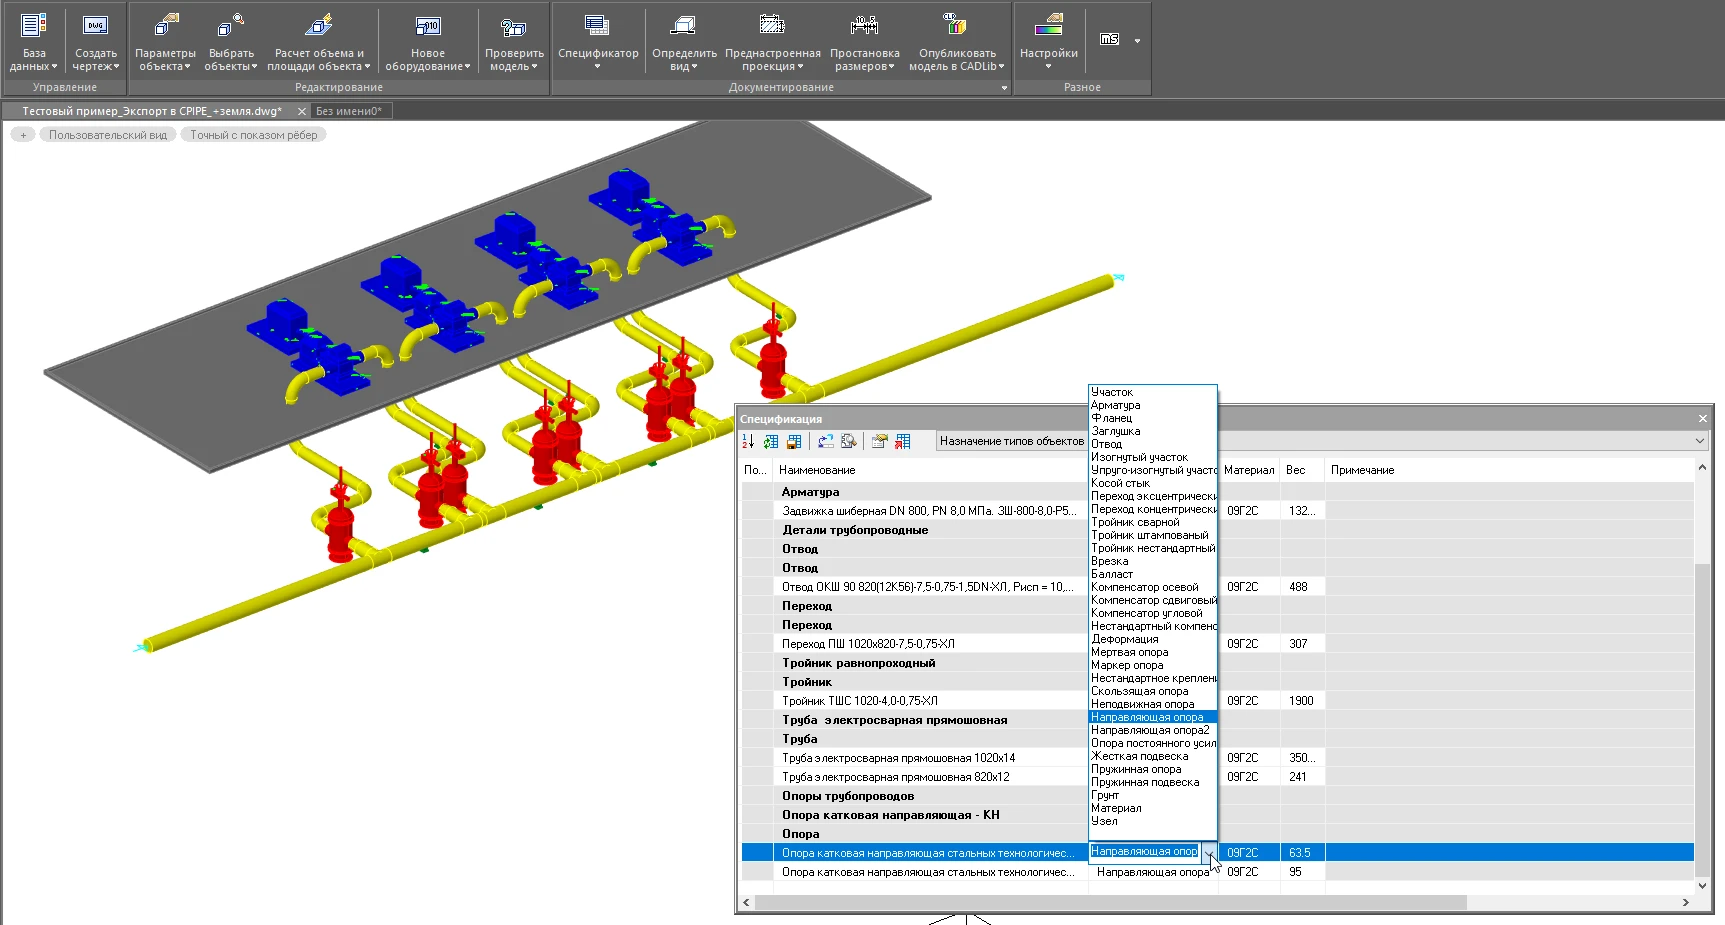Click the save table icon in Спецификация toolbar
This screenshot has height=925, width=1725.
click(x=794, y=441)
